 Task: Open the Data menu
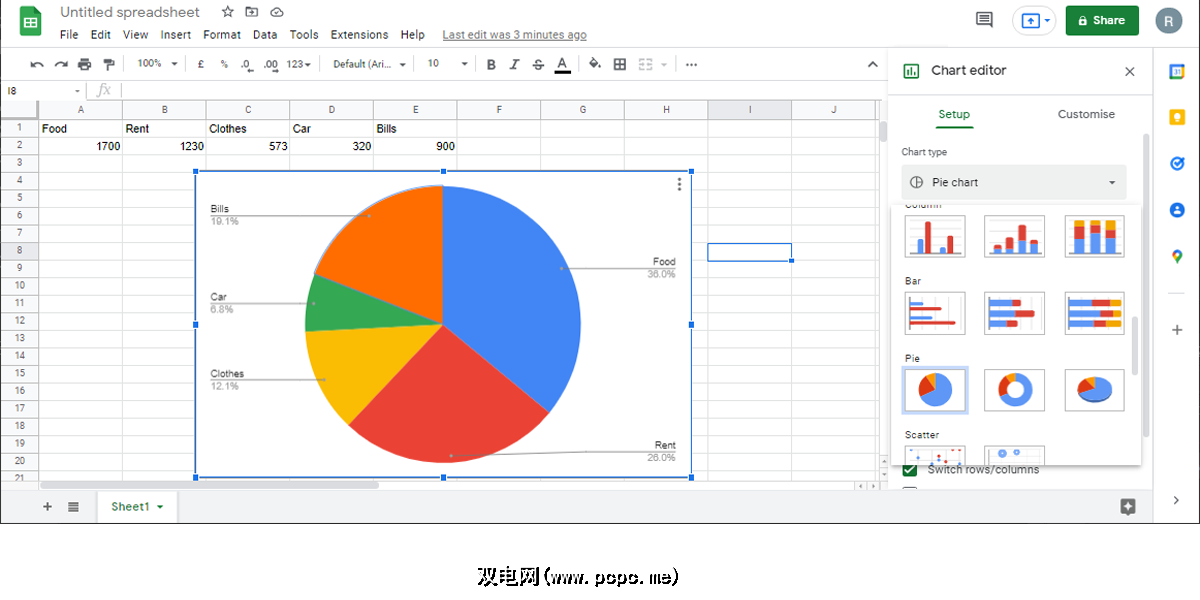[265, 34]
